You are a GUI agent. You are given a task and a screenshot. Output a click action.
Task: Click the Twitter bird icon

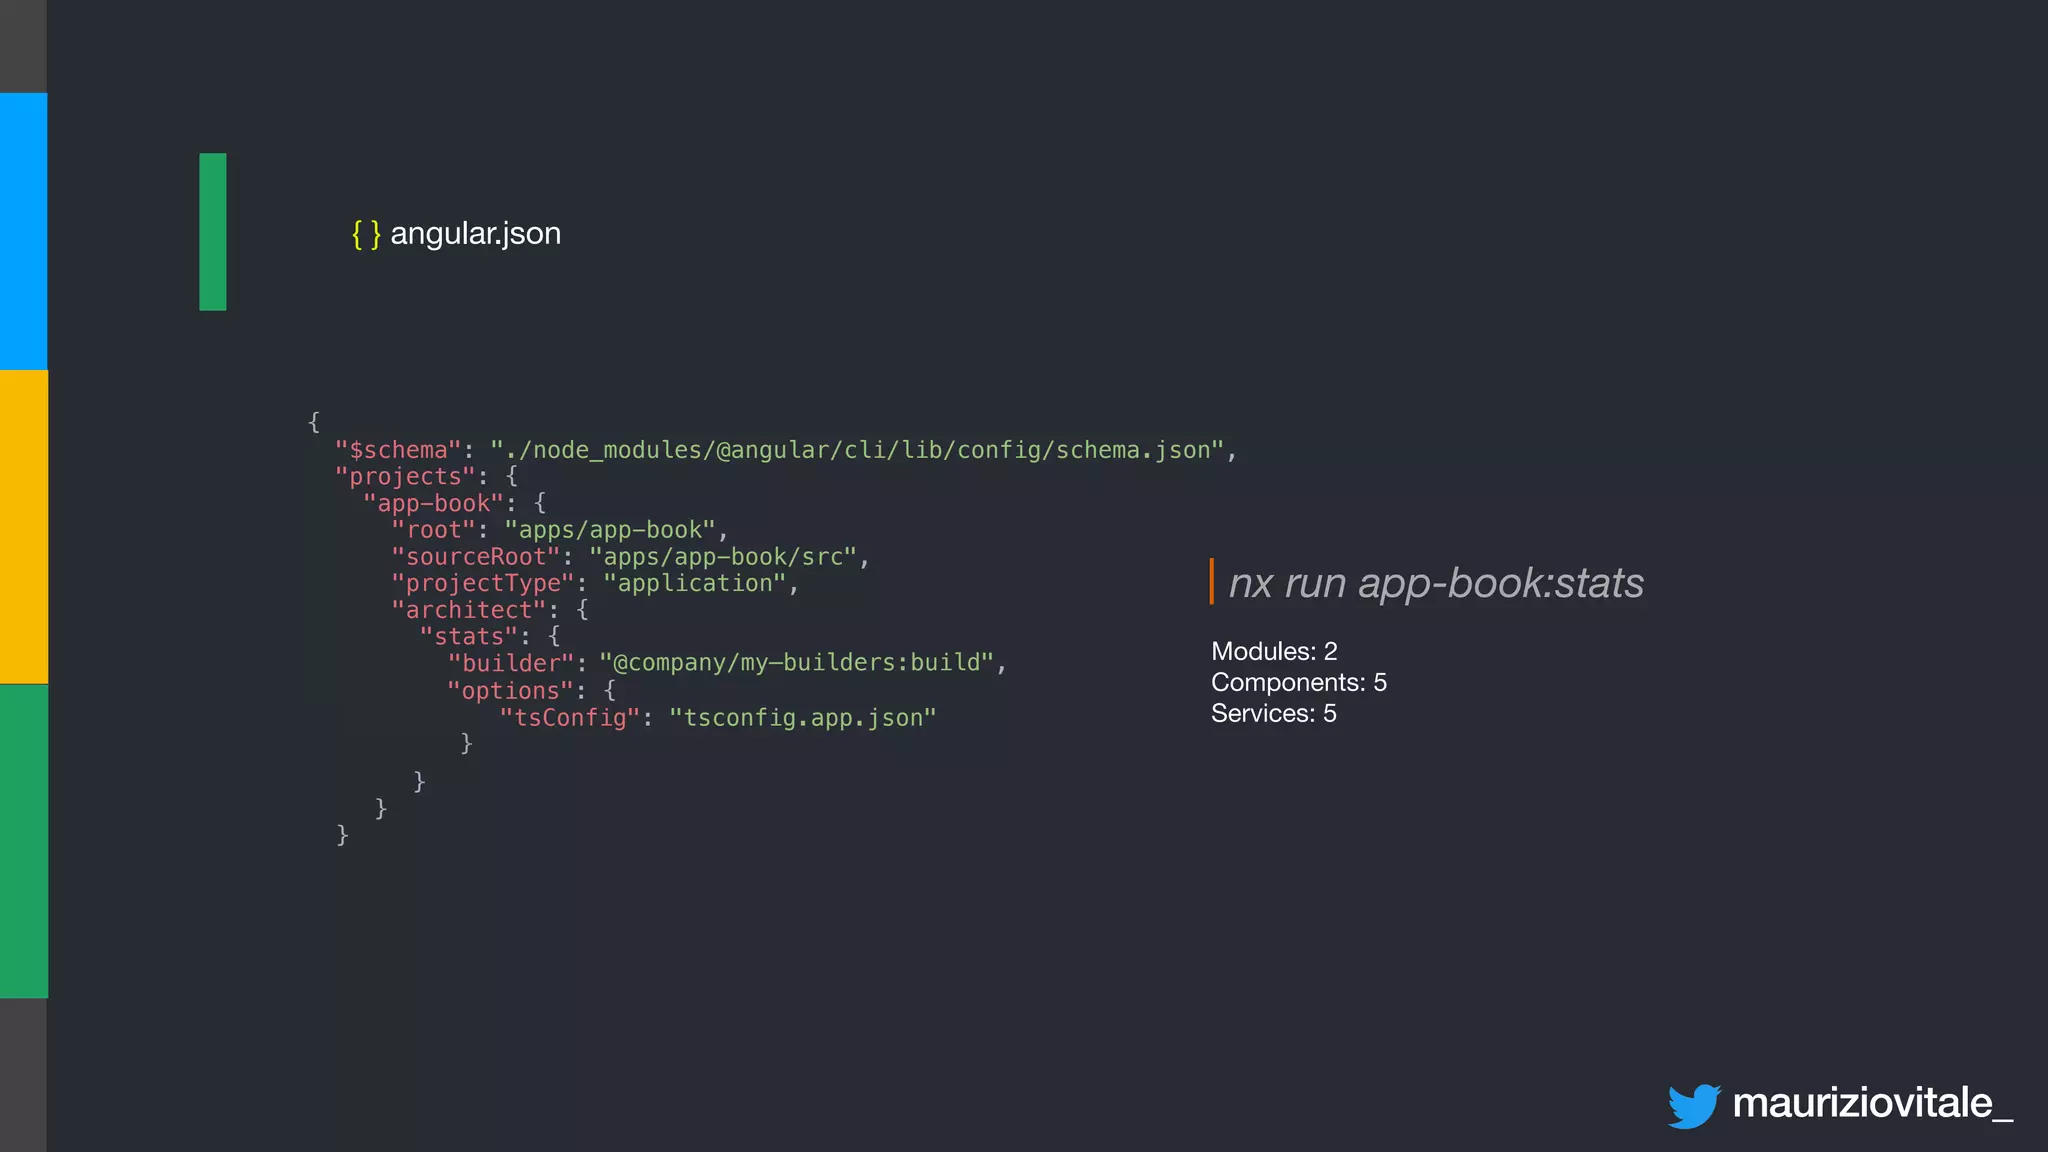point(1694,1105)
